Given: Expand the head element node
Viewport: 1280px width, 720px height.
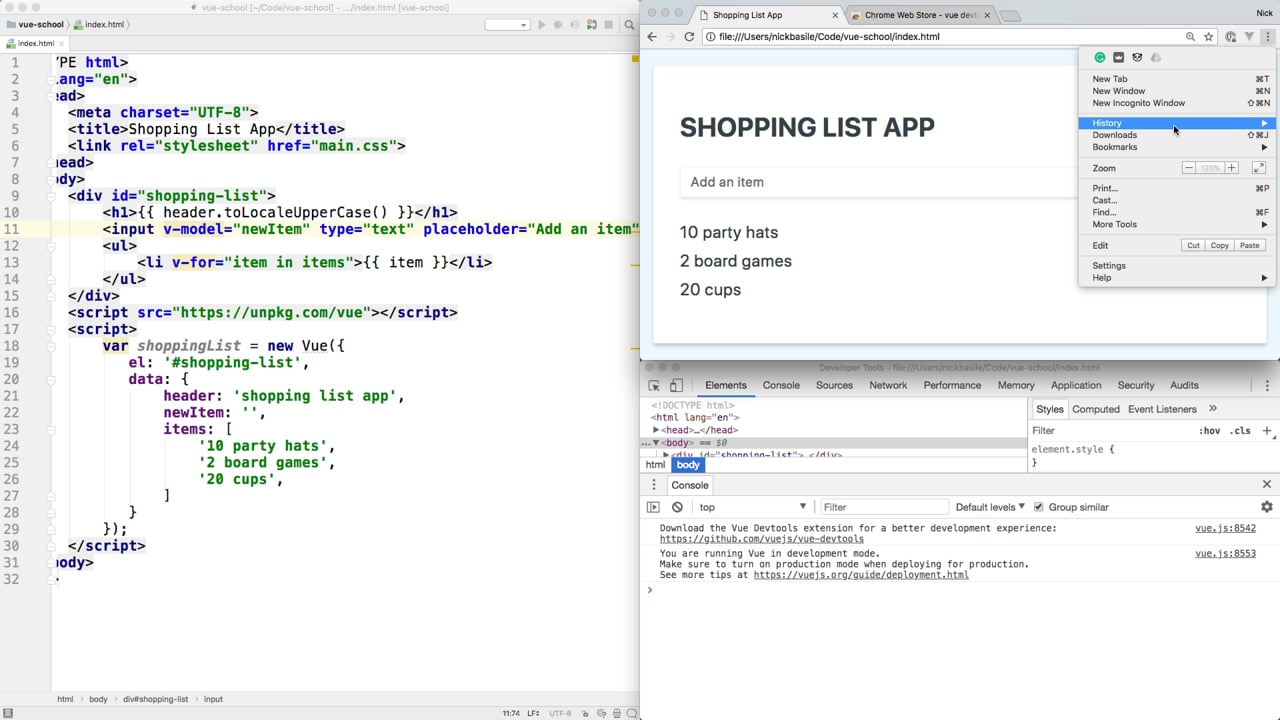Looking at the screenshot, I should point(656,430).
